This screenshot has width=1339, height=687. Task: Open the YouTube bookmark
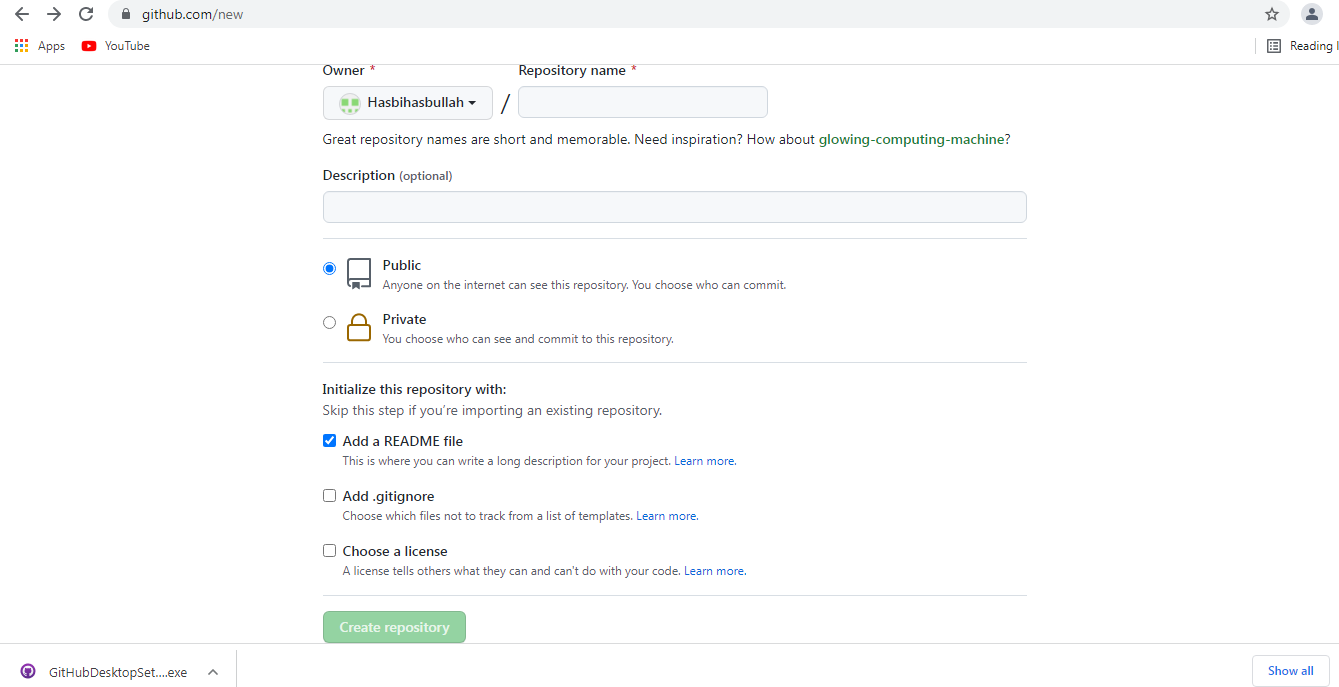116,46
